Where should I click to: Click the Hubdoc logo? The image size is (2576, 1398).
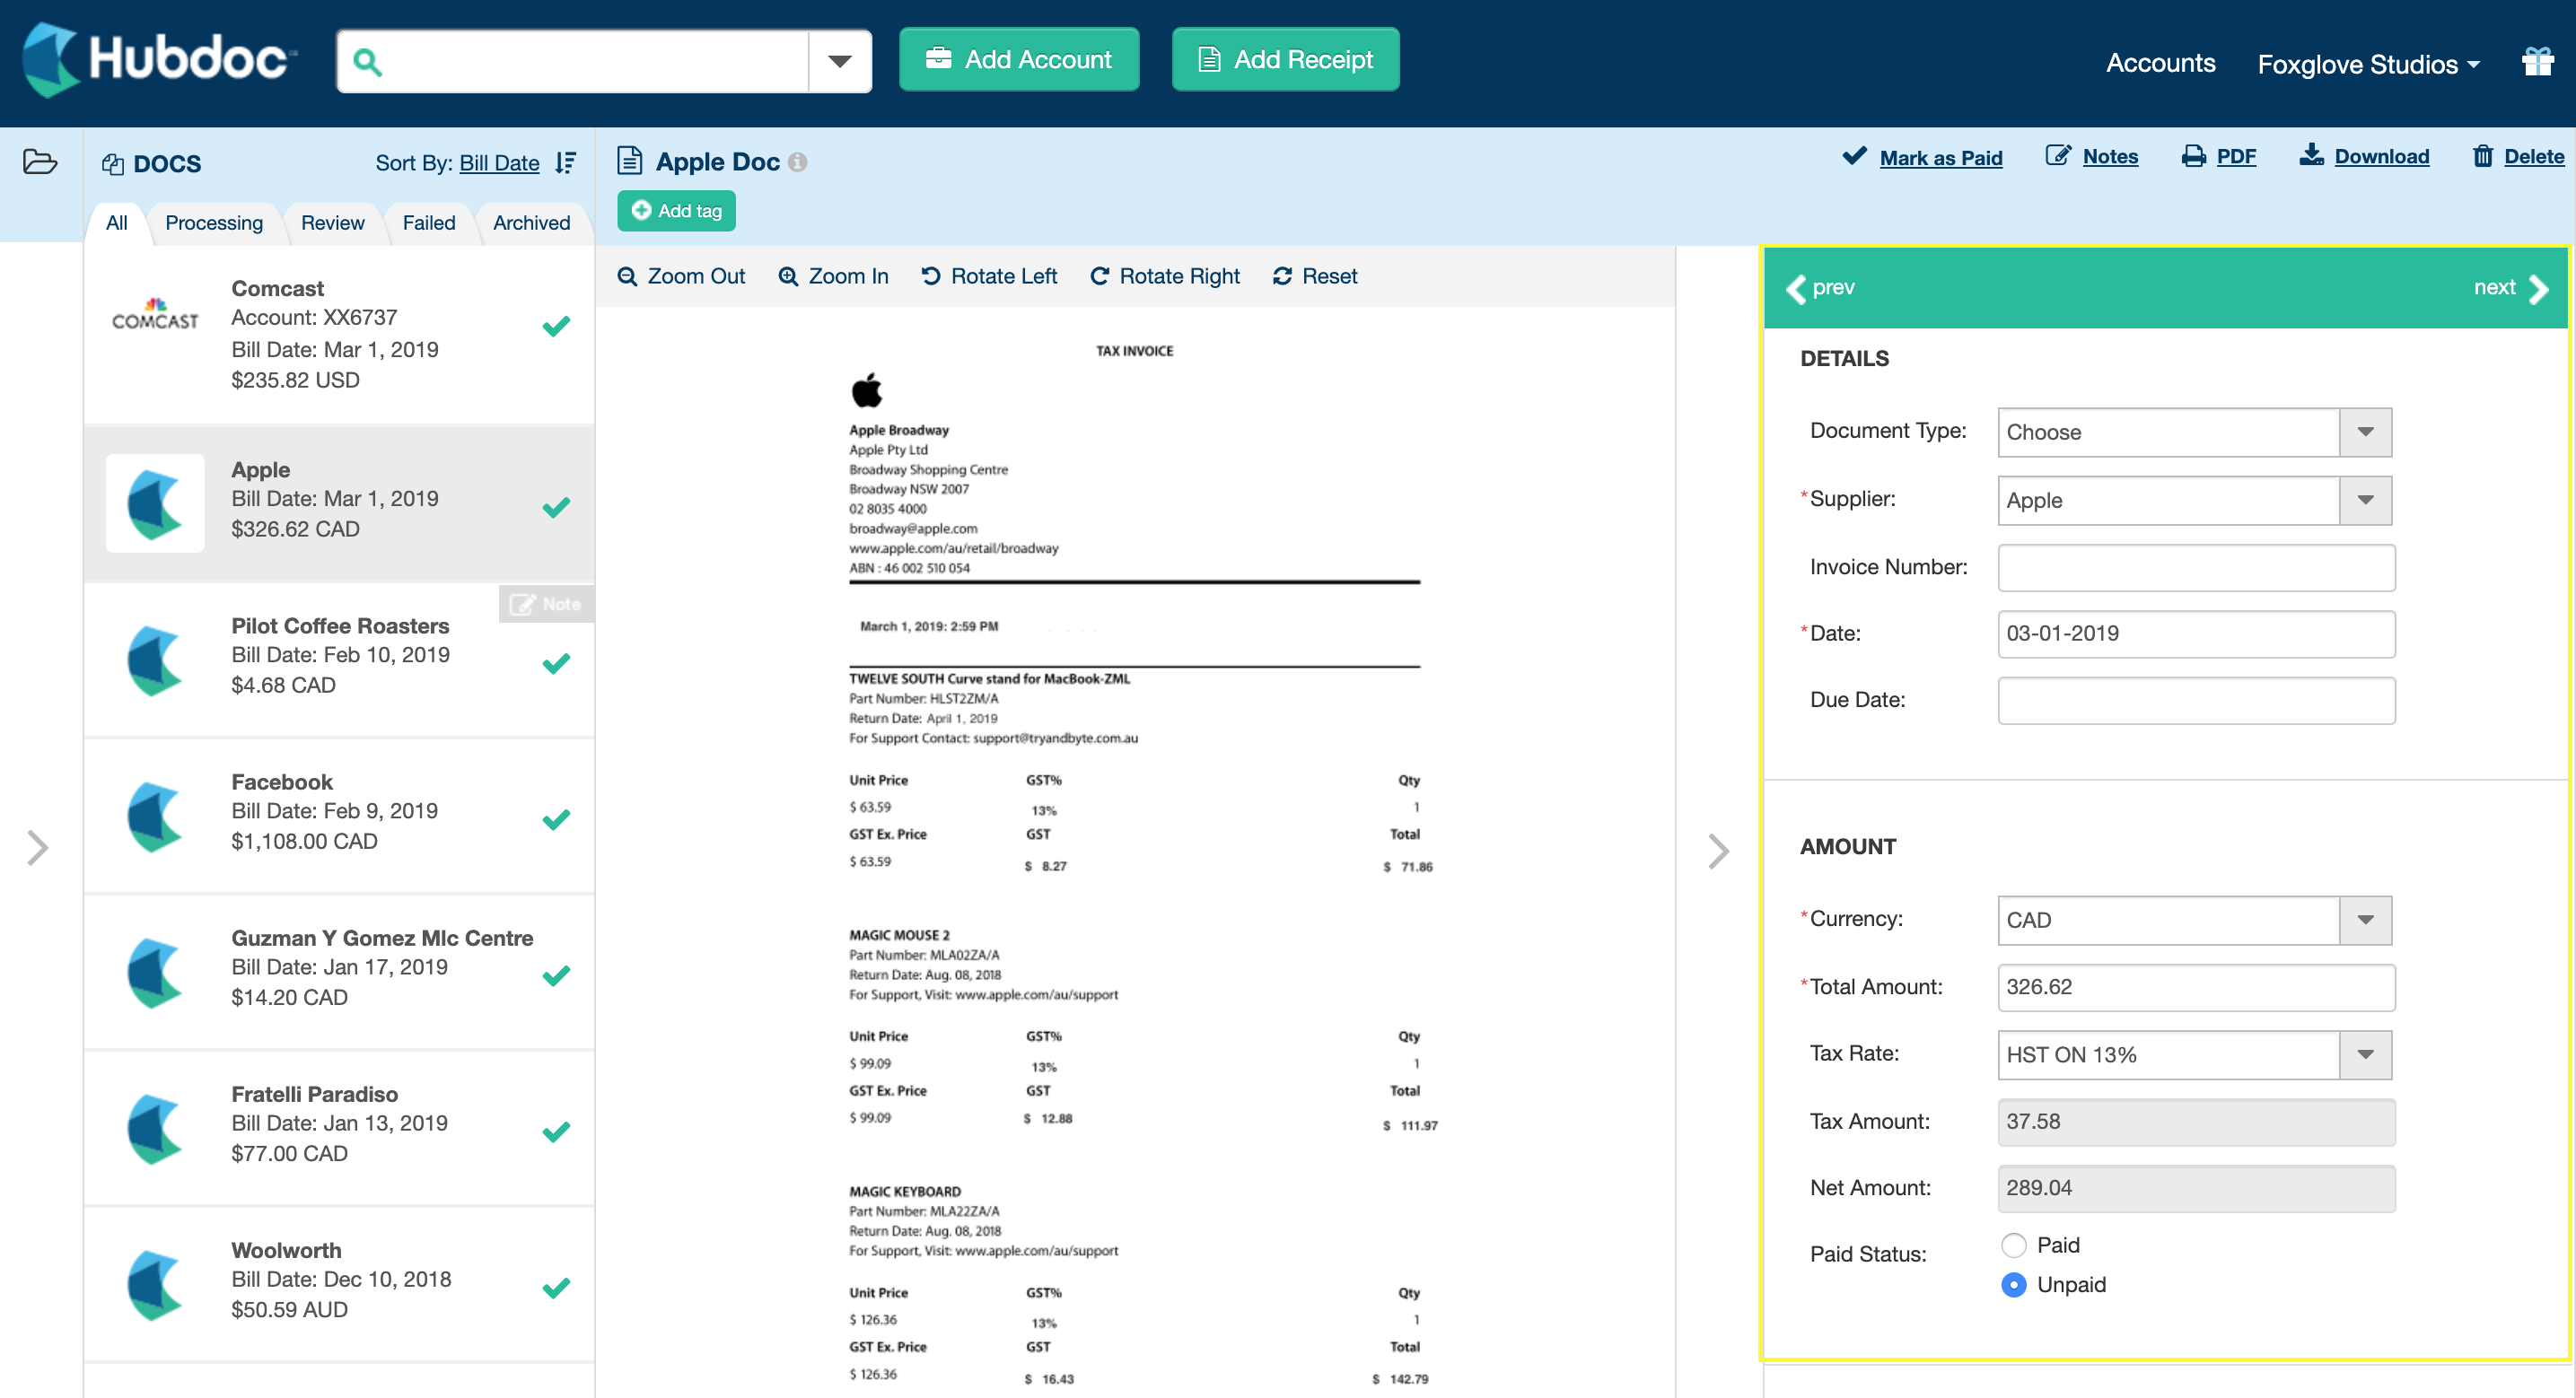[x=159, y=60]
